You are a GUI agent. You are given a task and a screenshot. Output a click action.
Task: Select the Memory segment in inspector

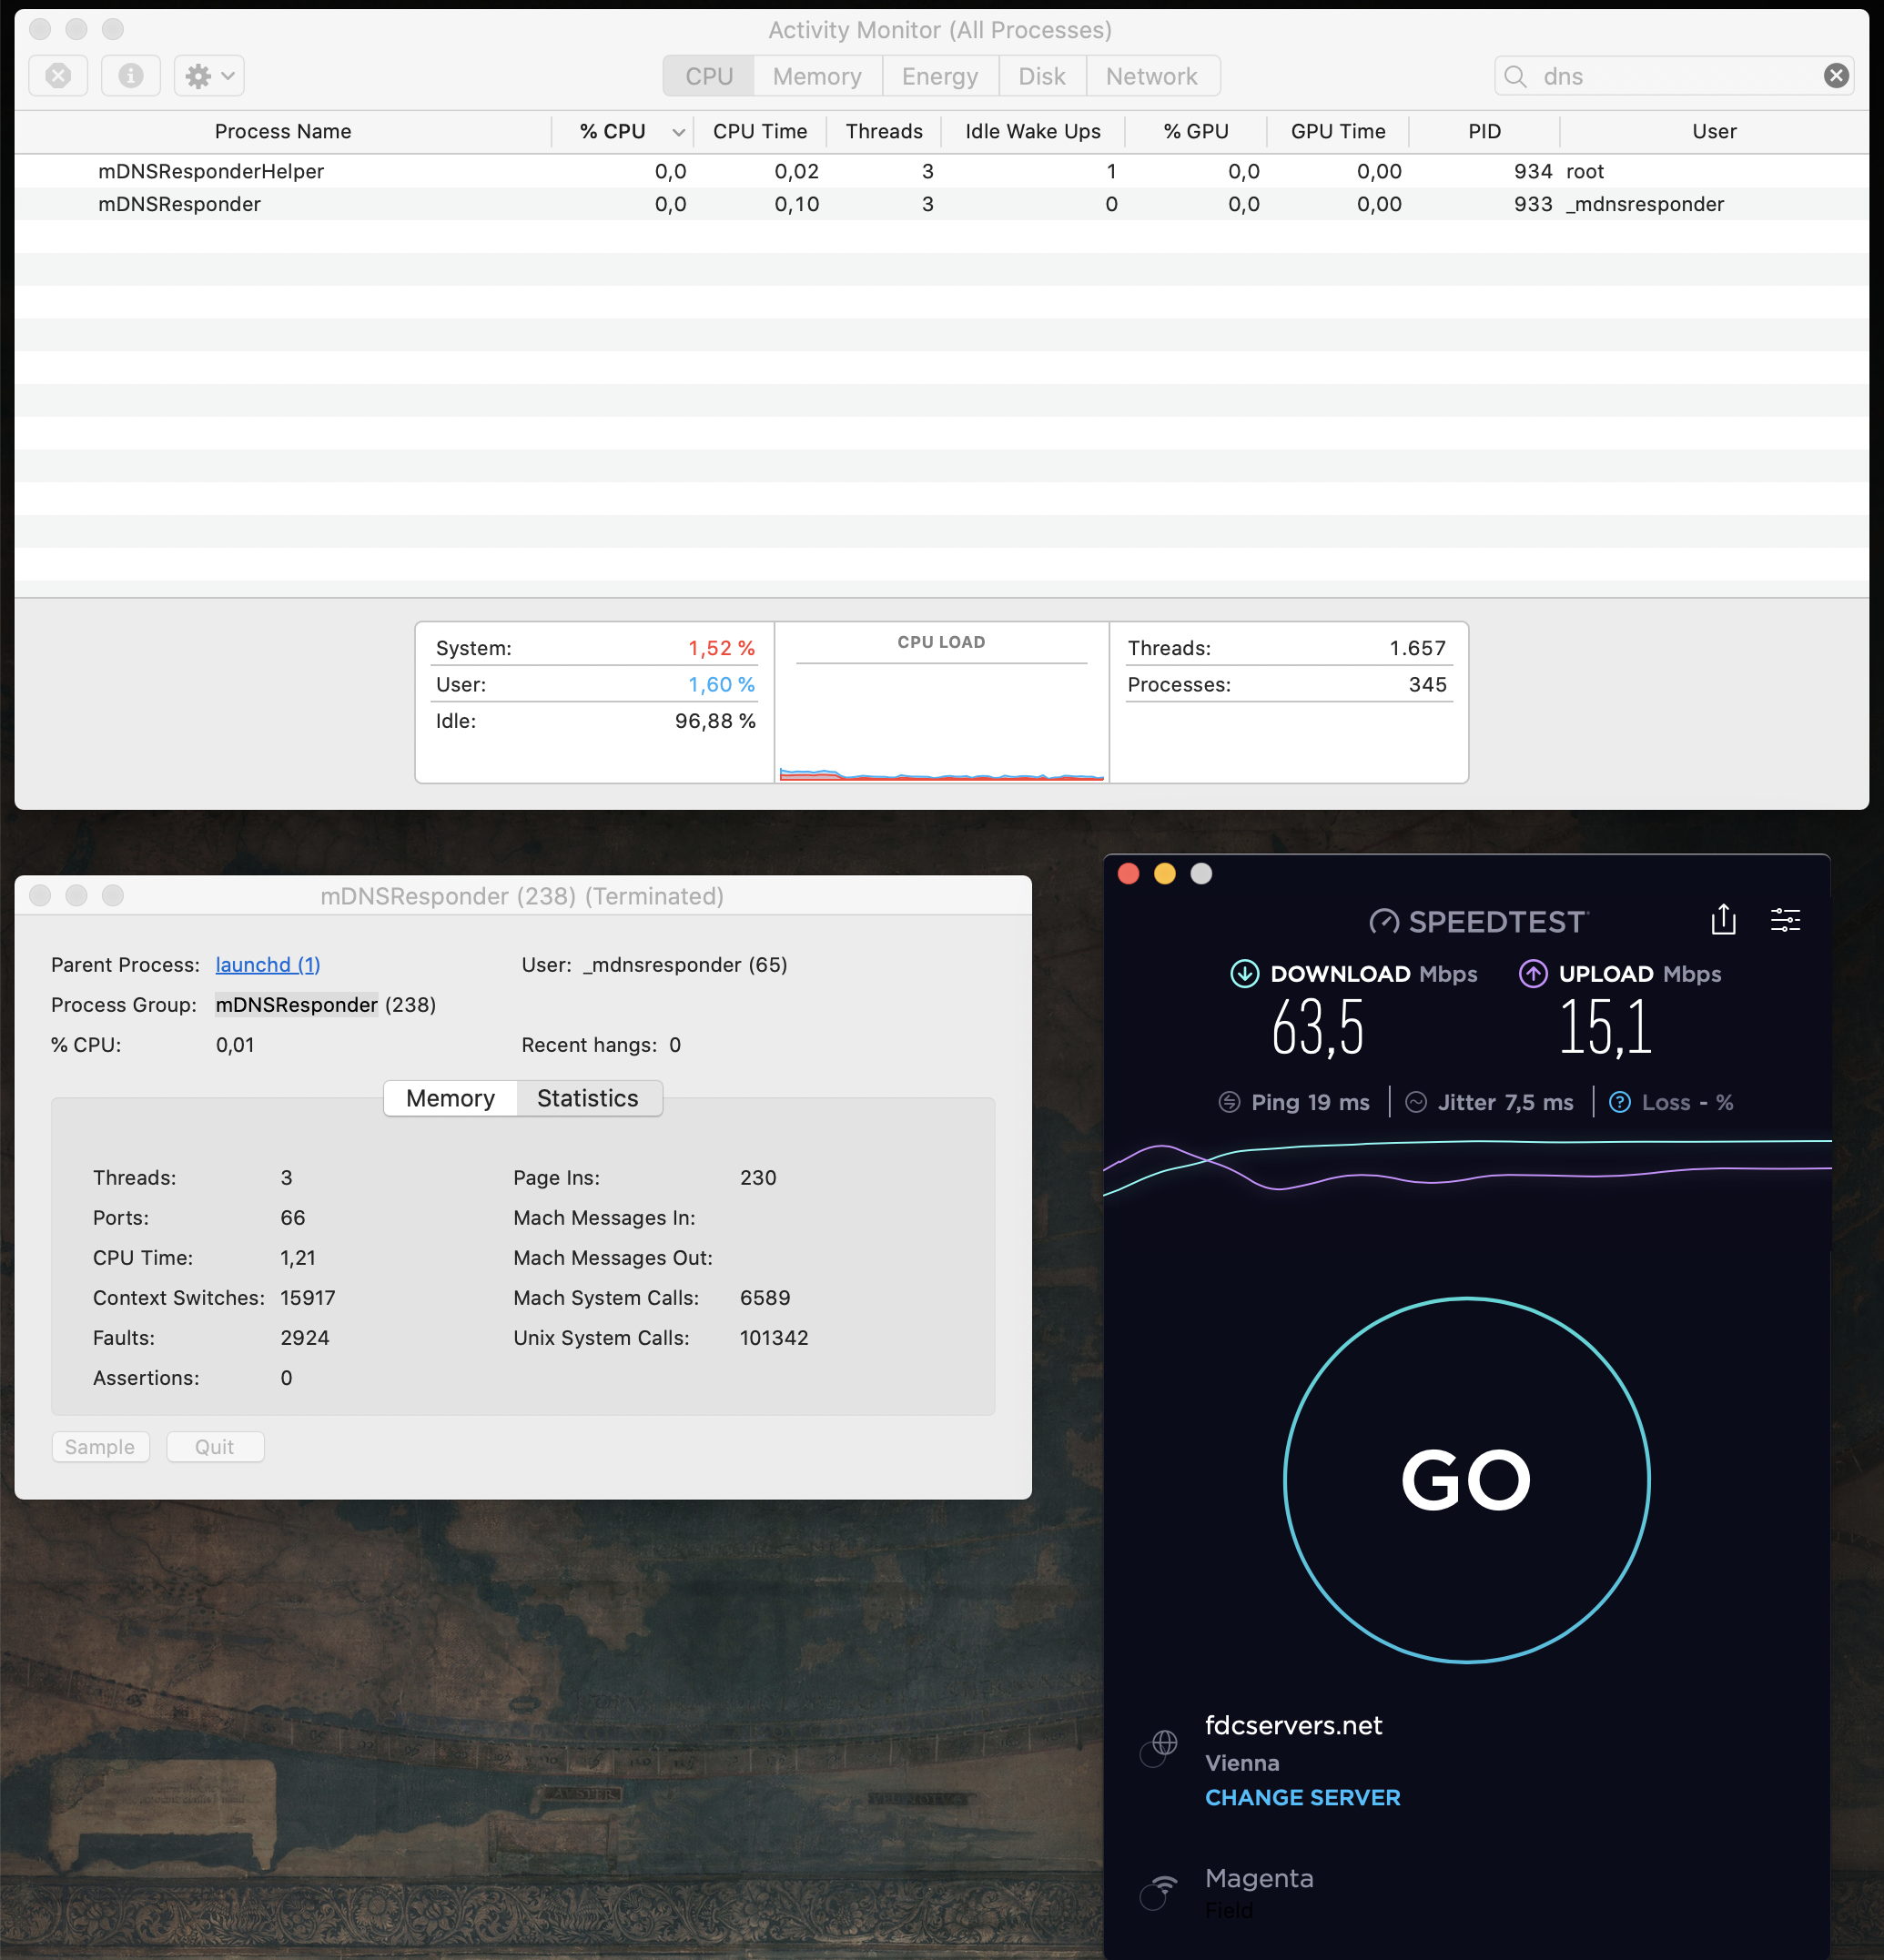tap(450, 1098)
